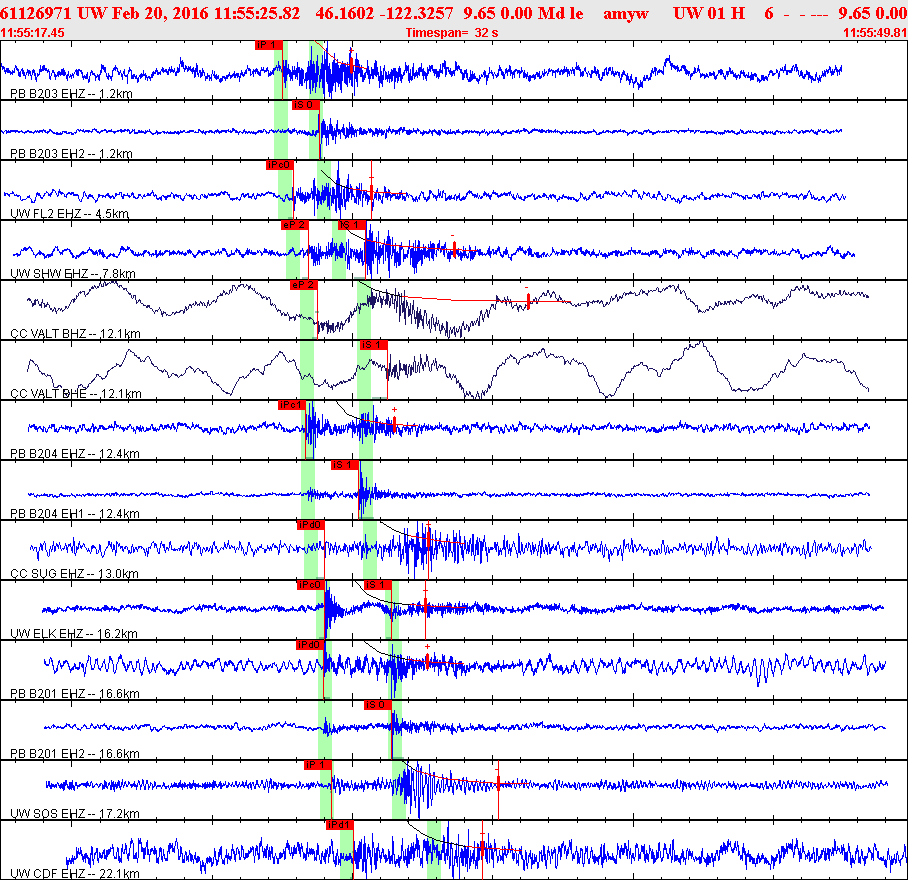Click the coda end marker on CC VALT BHZ trace
The image size is (908, 880).
[528, 301]
